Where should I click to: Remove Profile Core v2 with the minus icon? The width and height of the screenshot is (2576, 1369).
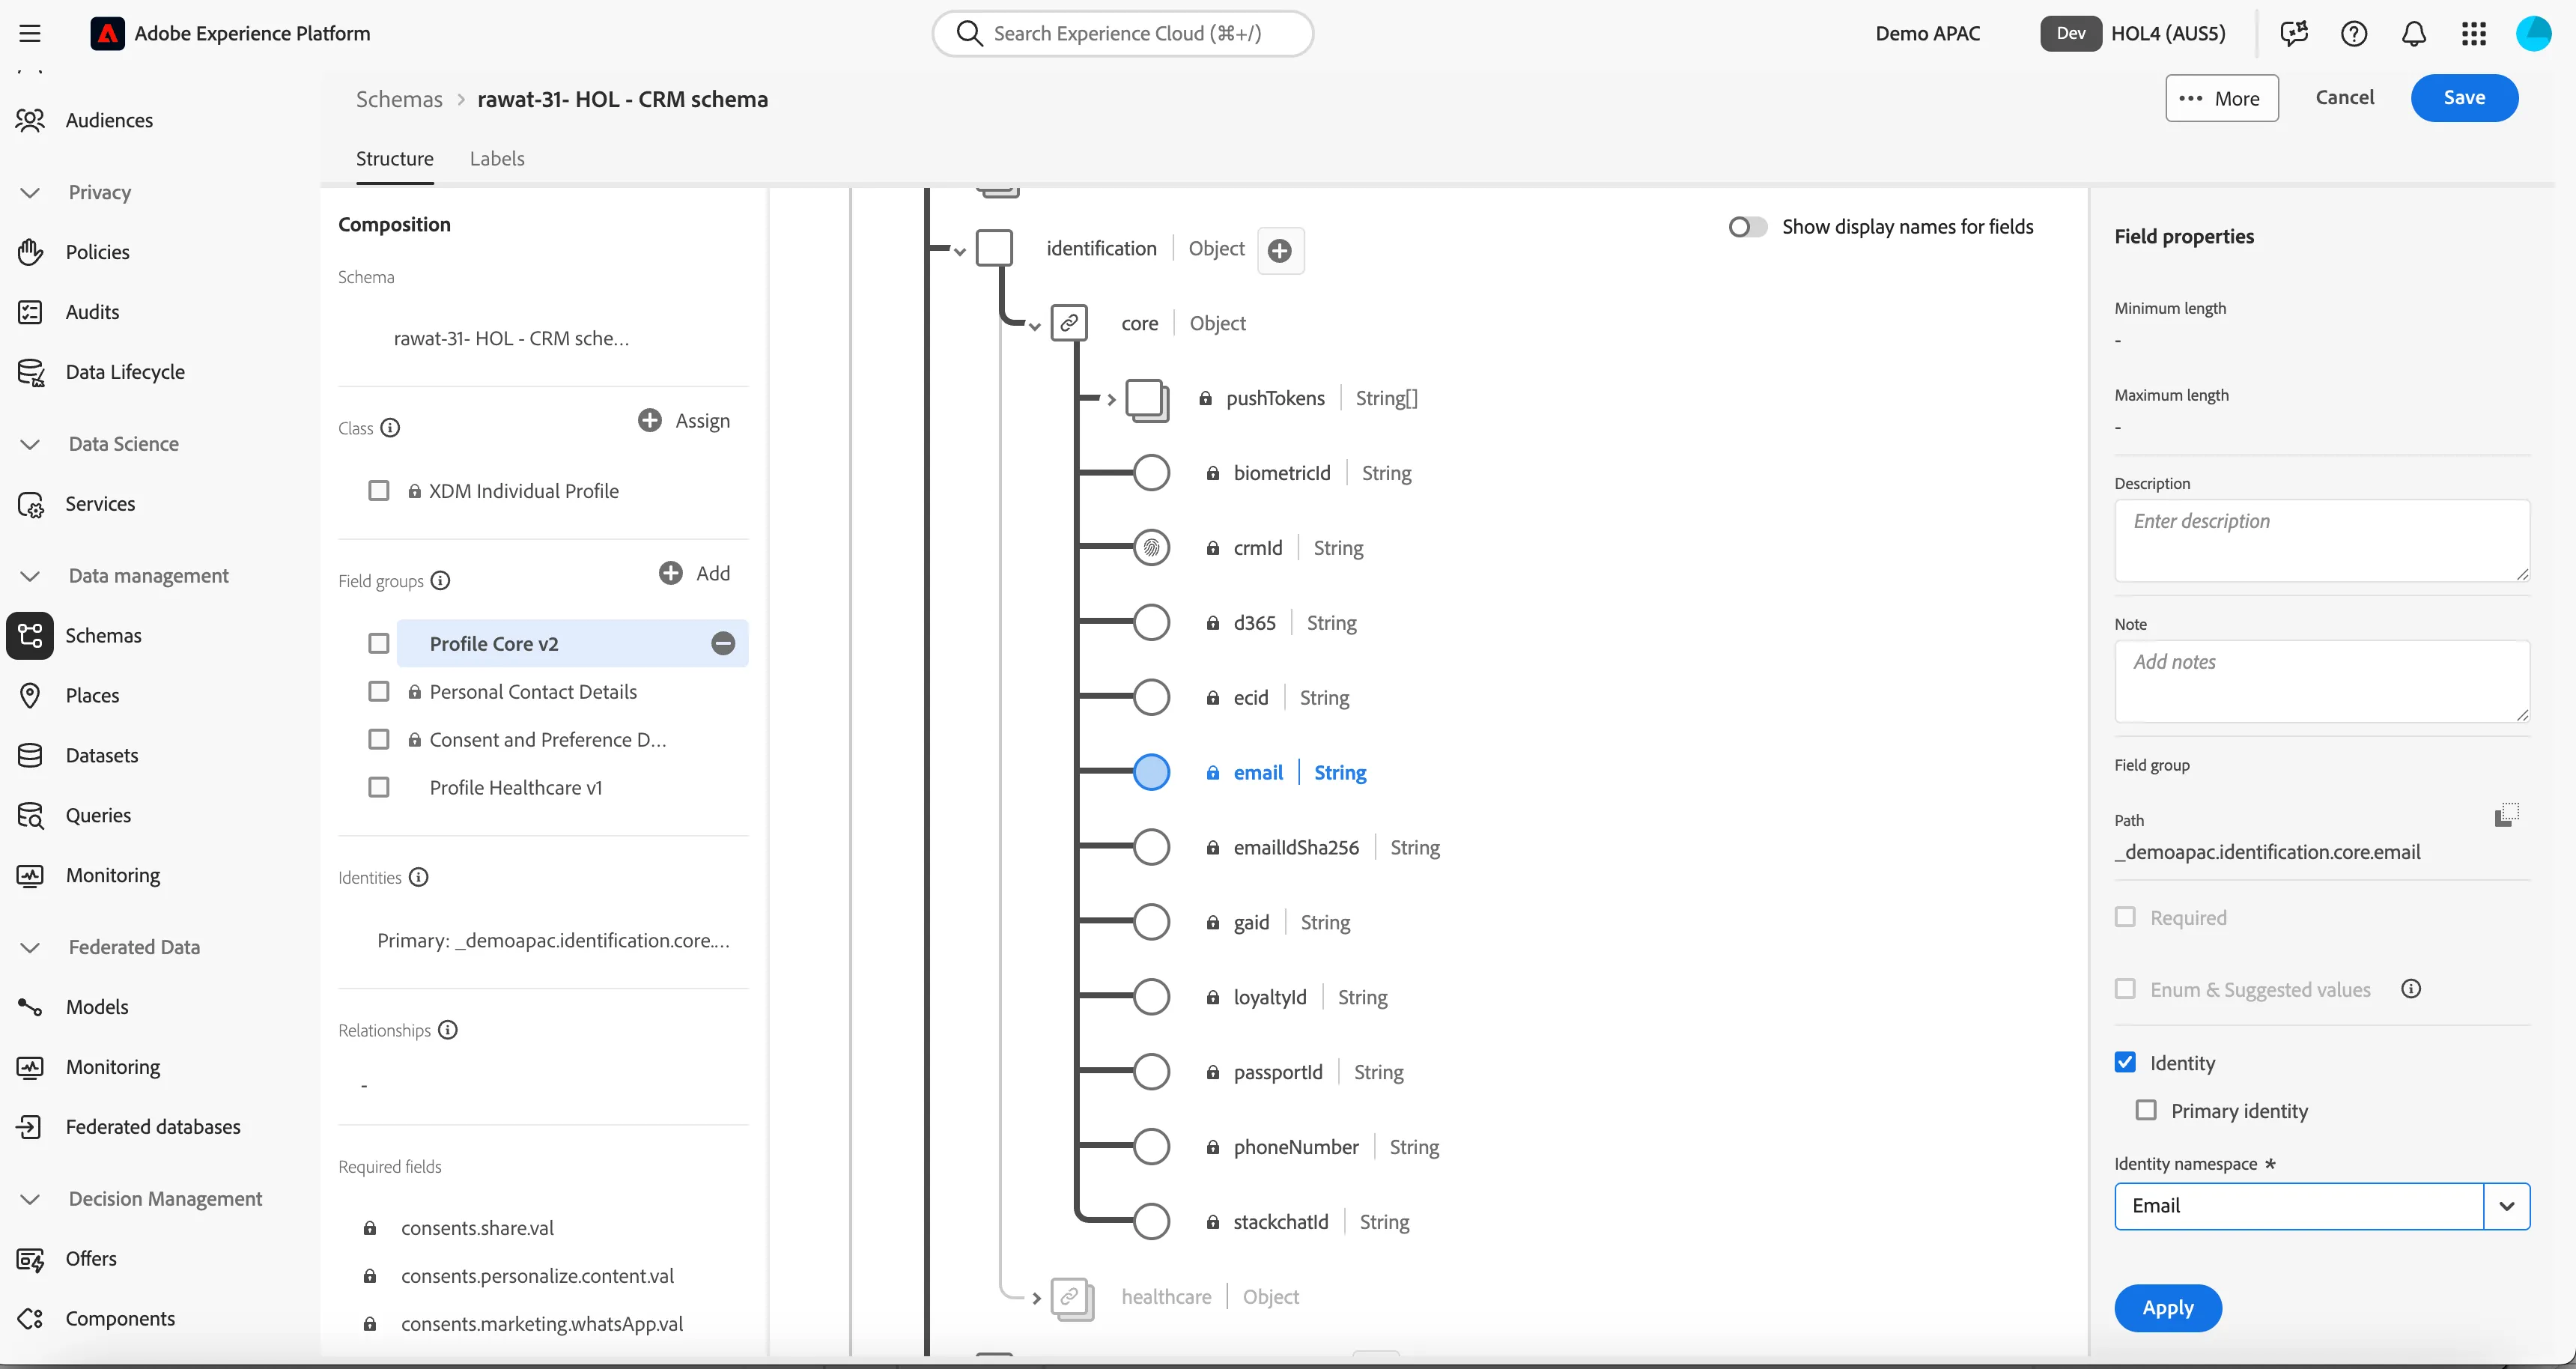tap(723, 643)
